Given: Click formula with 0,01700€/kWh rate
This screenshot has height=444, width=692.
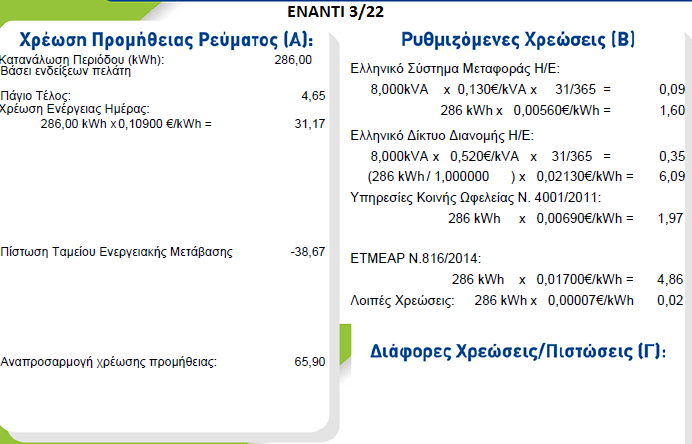Looking at the screenshot, I should pyautogui.click(x=543, y=279).
